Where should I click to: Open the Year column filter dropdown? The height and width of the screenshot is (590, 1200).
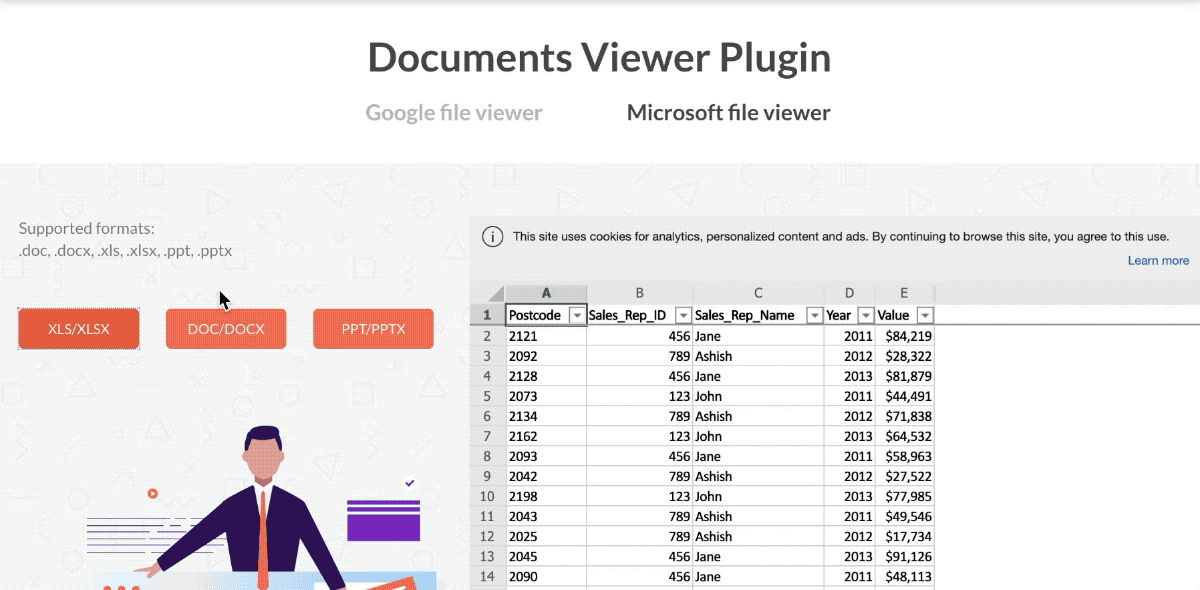(866, 316)
